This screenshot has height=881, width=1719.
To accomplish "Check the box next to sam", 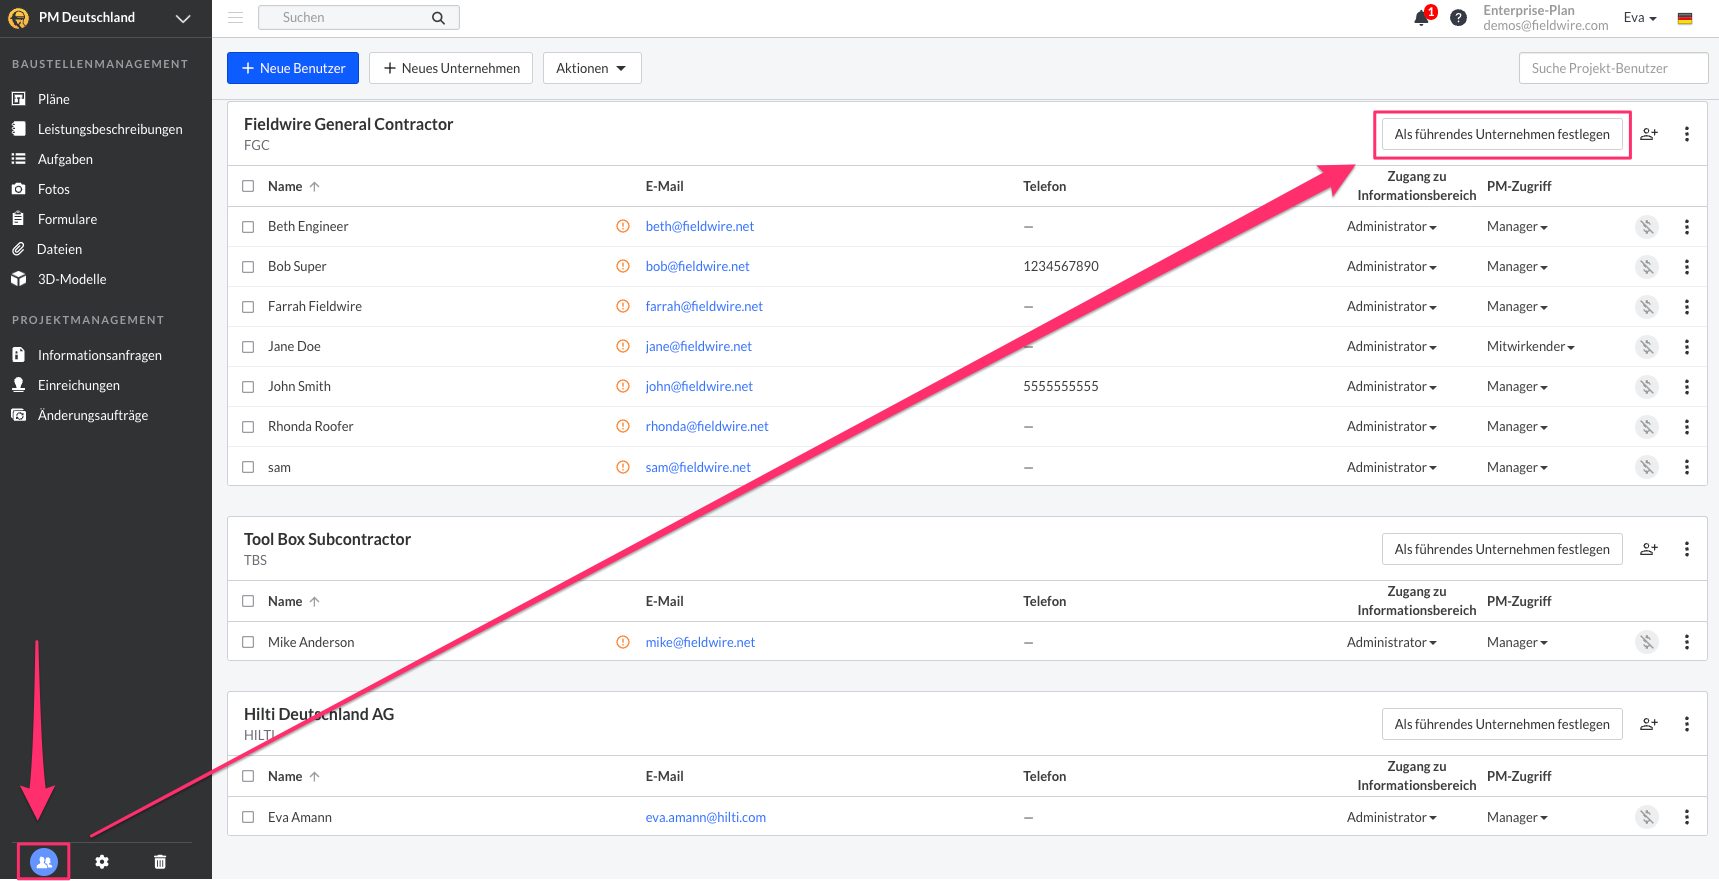I will 248,467.
